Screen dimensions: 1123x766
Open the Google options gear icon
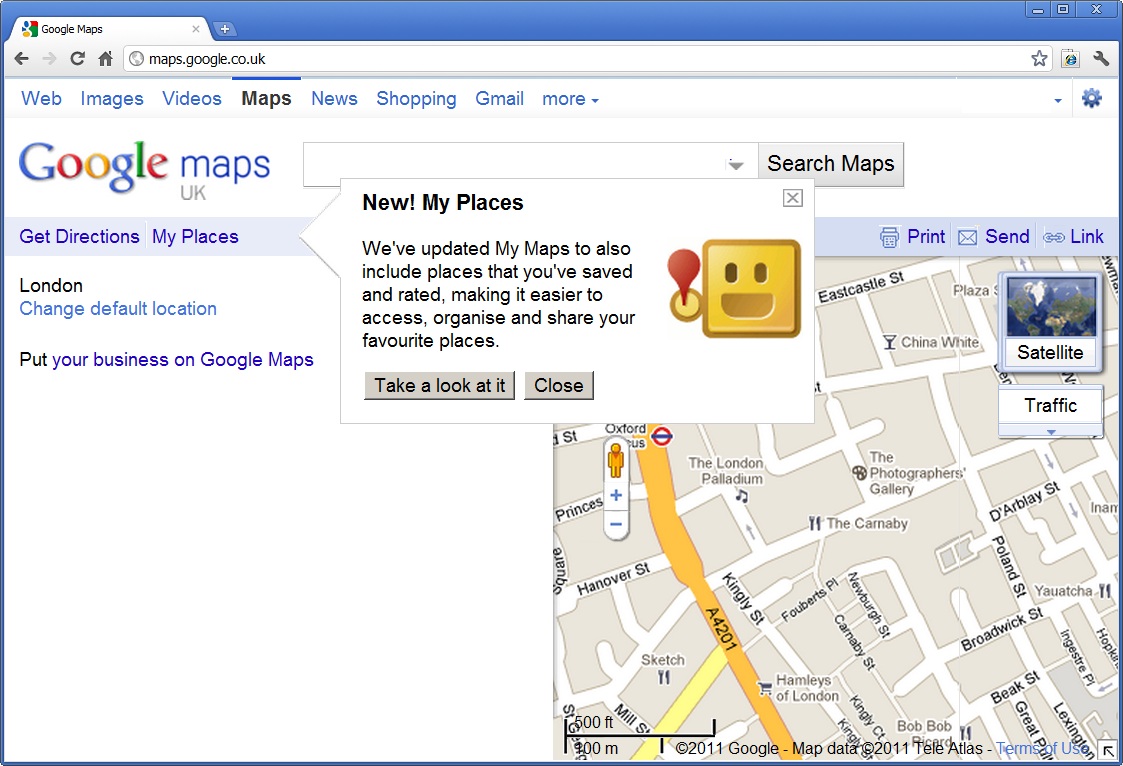1091,98
